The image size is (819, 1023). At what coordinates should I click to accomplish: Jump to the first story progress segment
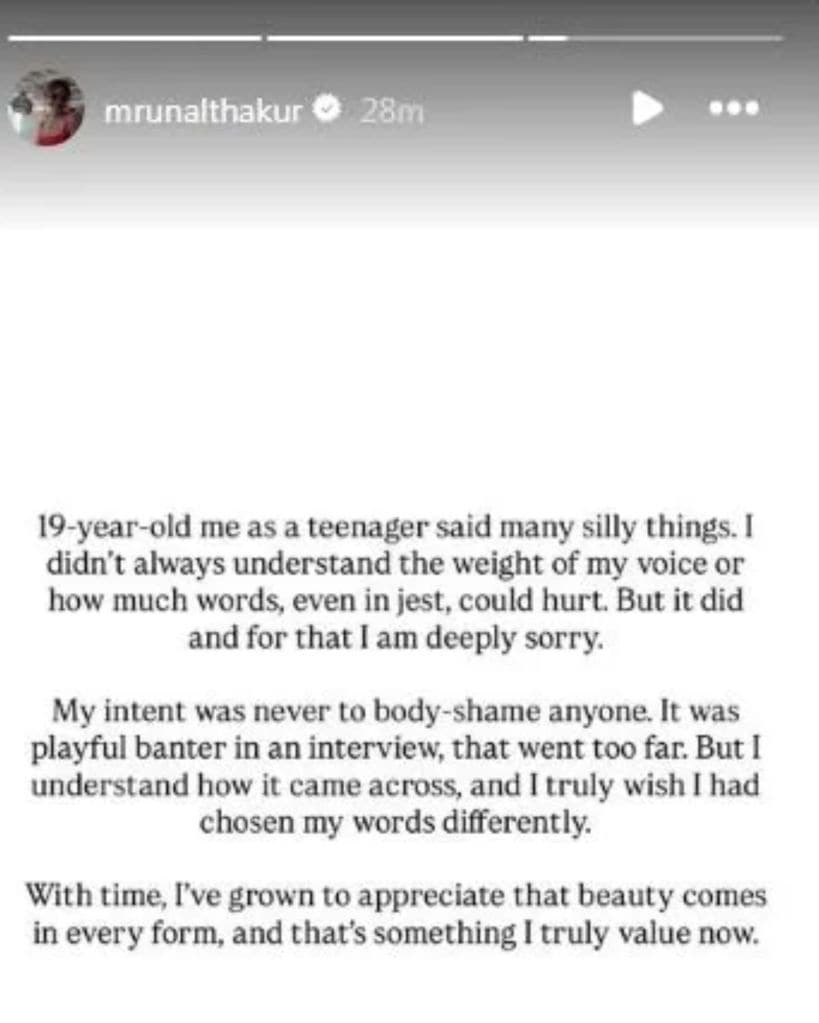134,38
